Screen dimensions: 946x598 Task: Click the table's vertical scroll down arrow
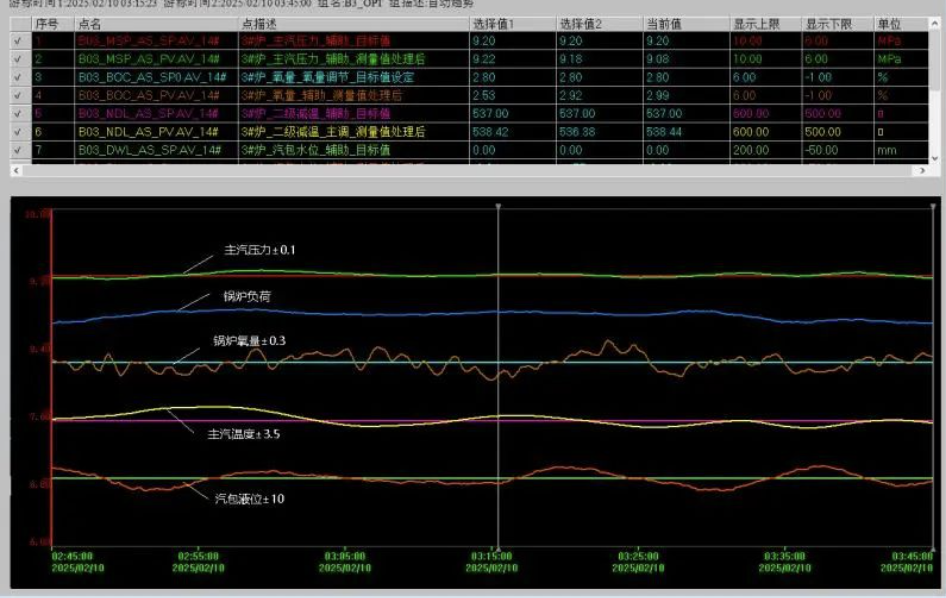(935, 159)
